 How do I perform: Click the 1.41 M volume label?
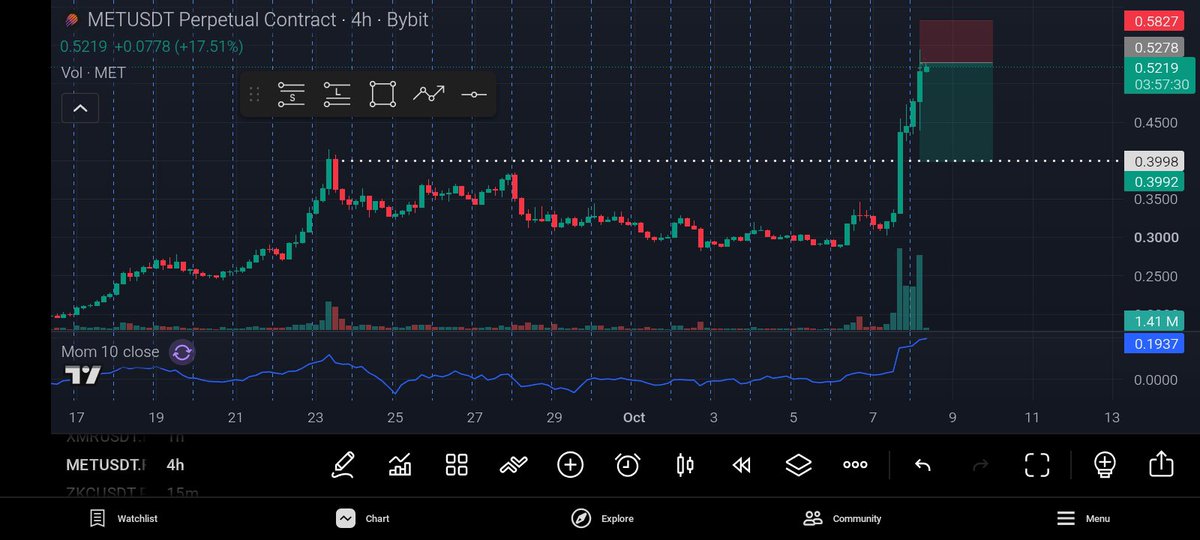1154,321
